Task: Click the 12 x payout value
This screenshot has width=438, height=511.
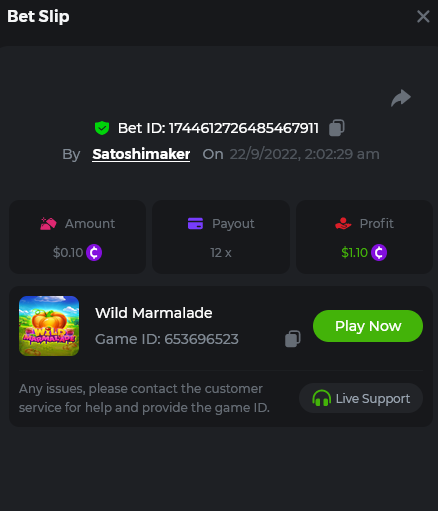Action: (221, 253)
